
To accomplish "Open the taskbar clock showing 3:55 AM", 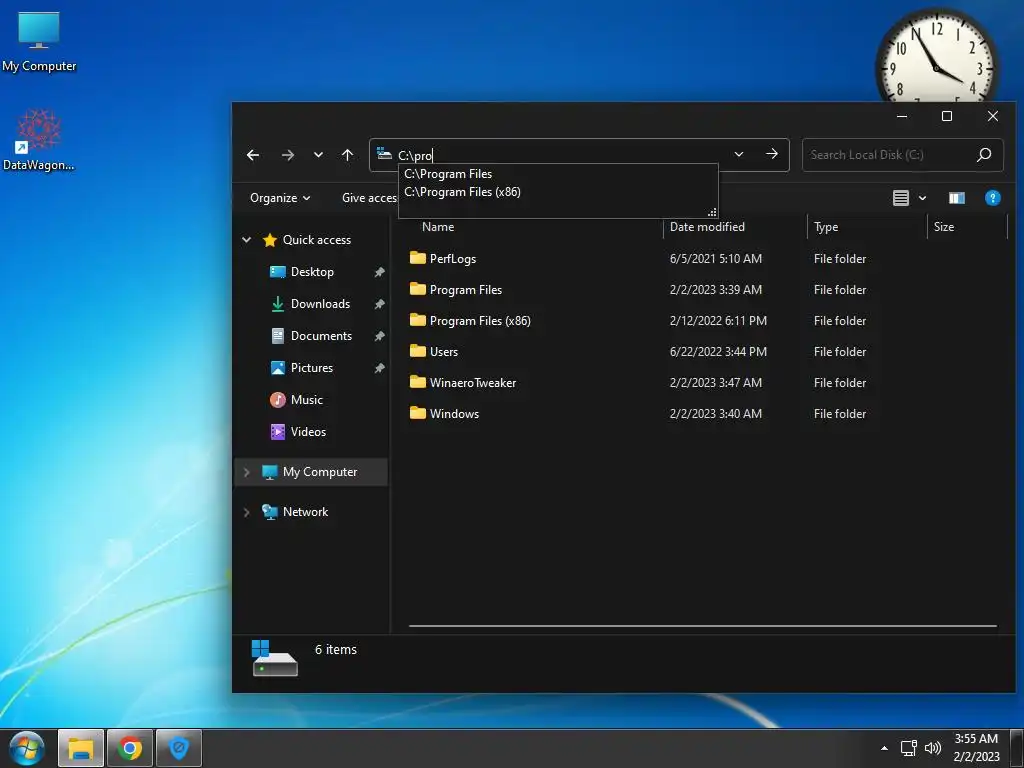I will 976,748.
